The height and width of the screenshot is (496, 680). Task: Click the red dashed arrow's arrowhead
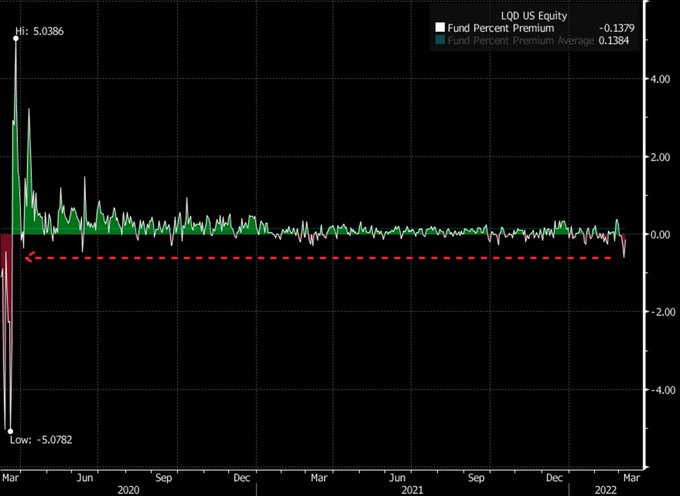tap(29, 258)
